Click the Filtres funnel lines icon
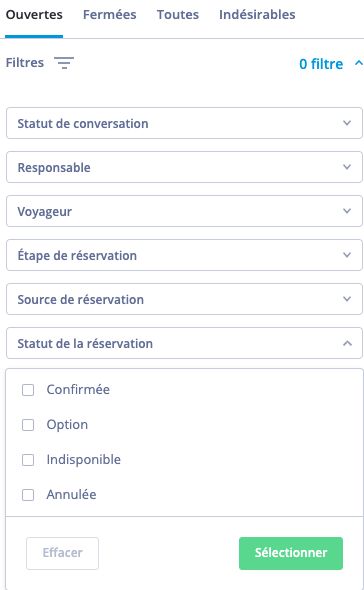Screen dimensions: 364x590 pos(64,63)
